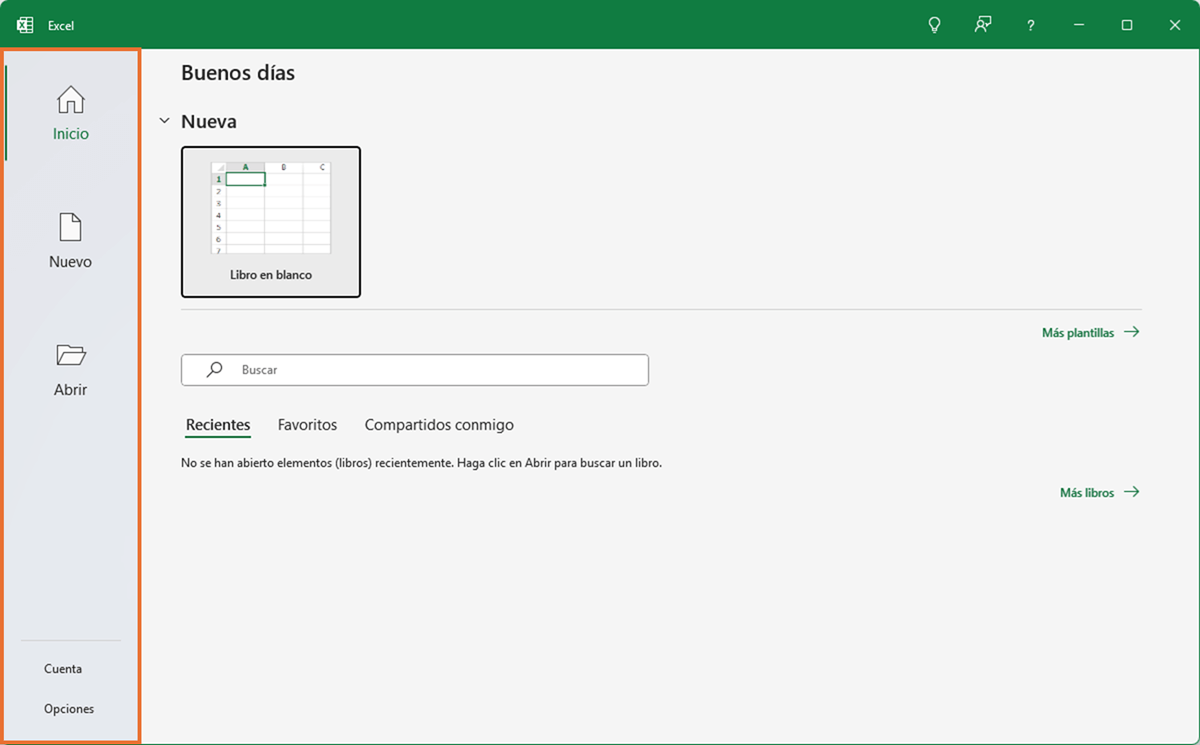Open the Nuevo page in sidebar

71,241
